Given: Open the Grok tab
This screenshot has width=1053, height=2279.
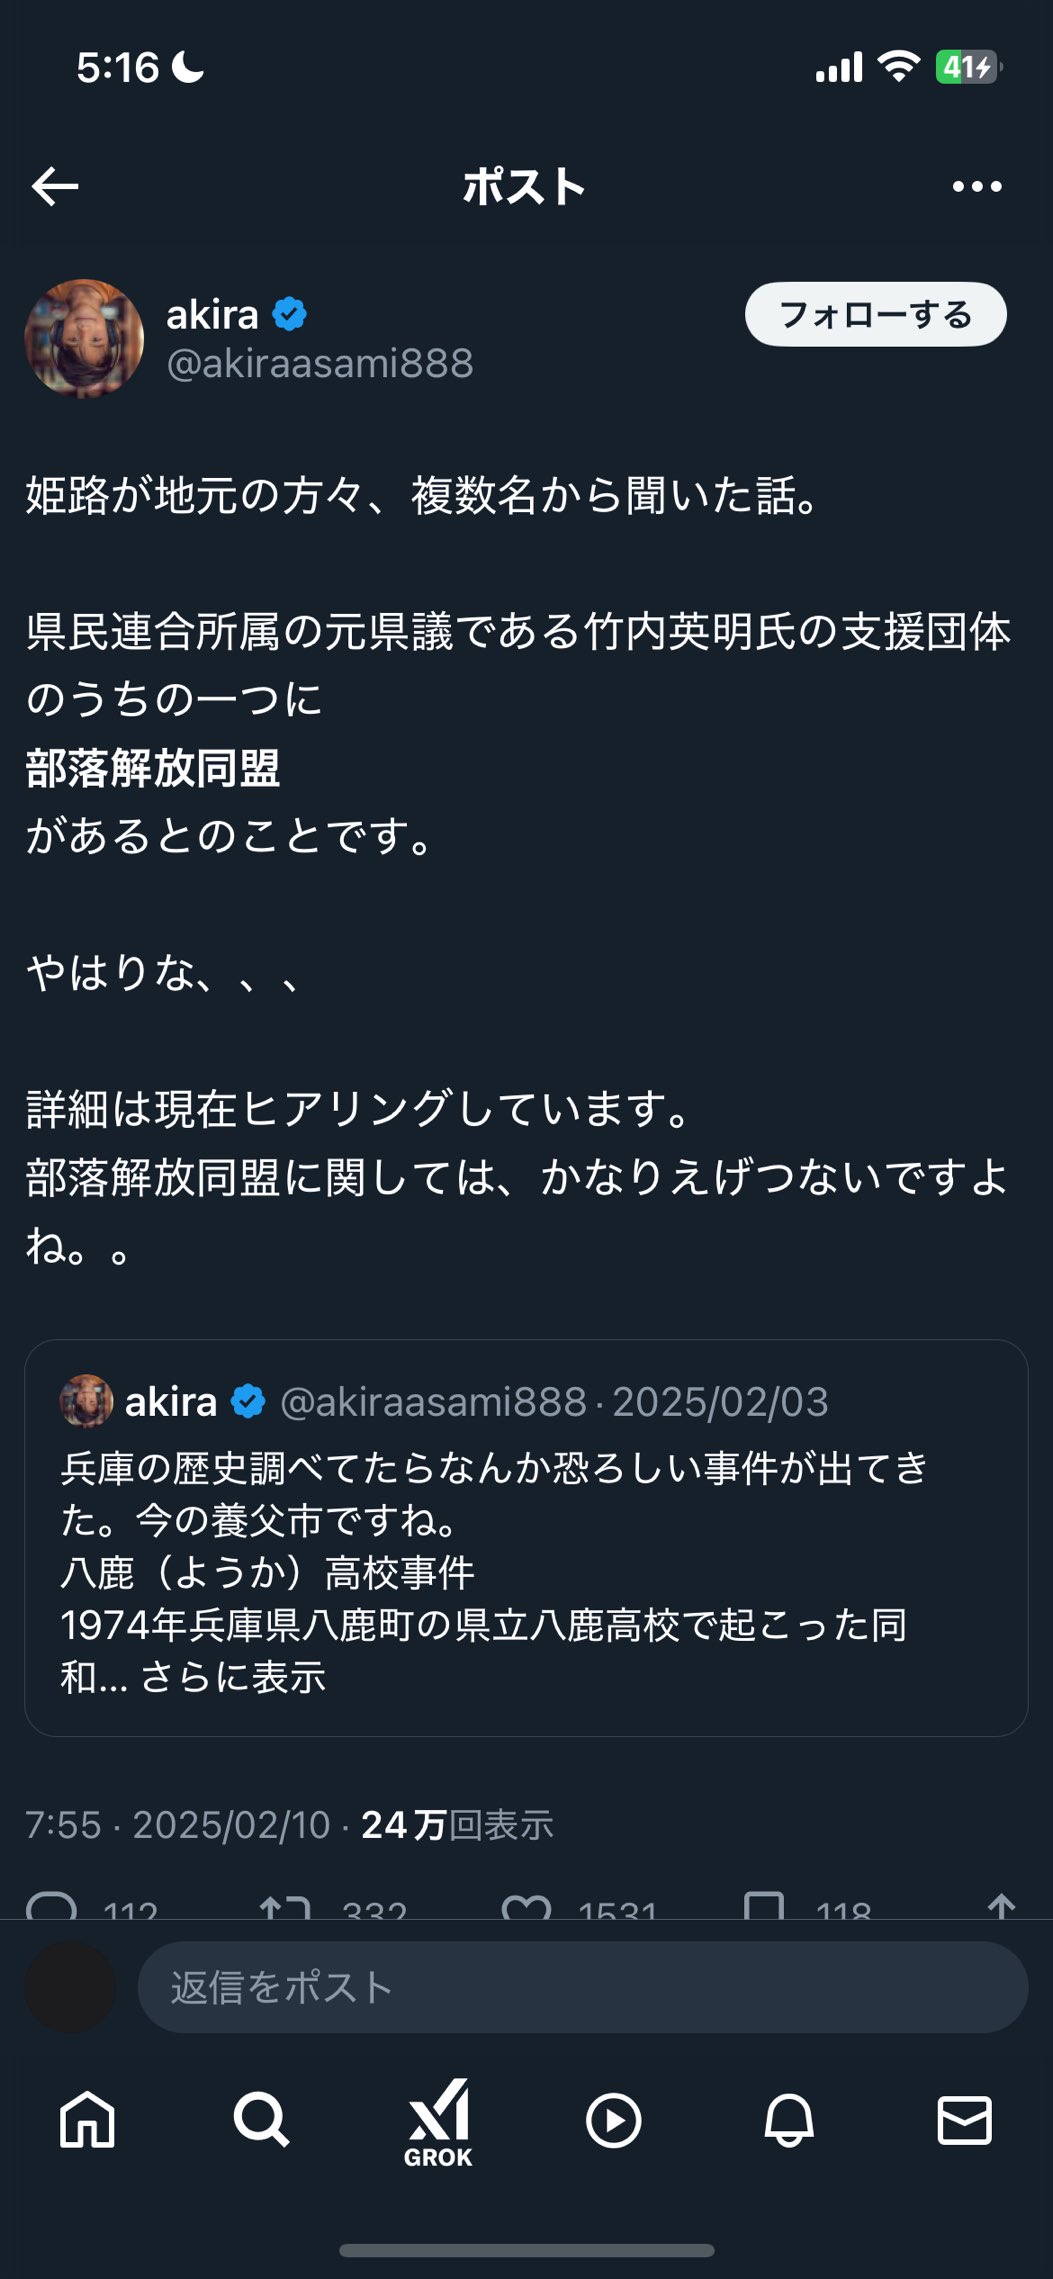Looking at the screenshot, I should (x=438, y=2120).
